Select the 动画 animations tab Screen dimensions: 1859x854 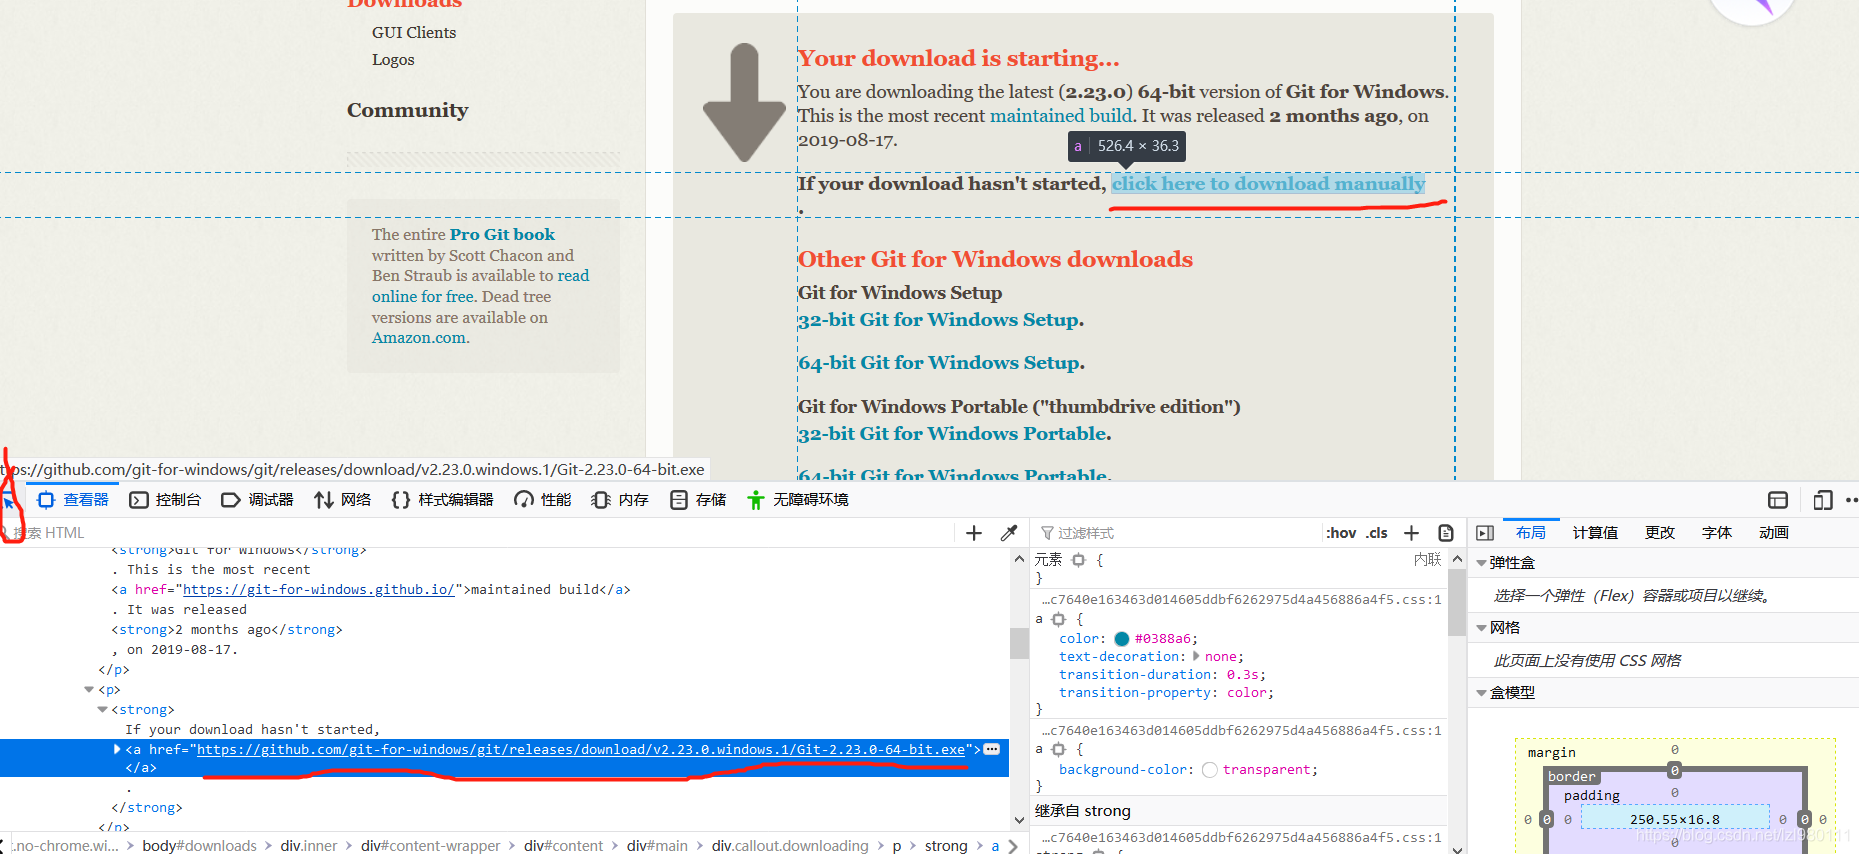1774,533
